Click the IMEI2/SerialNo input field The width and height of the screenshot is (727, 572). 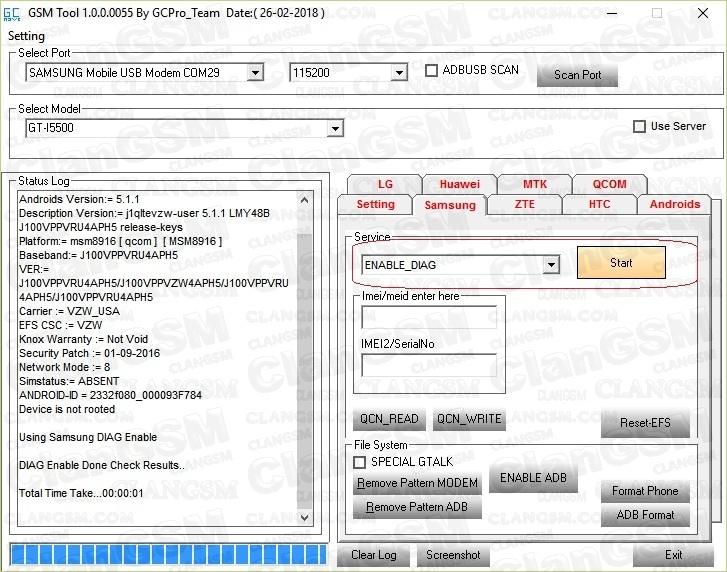(429, 365)
